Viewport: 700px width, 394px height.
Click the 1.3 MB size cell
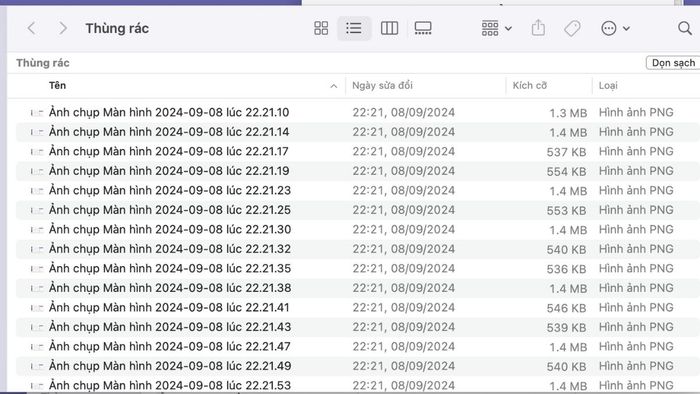point(568,113)
